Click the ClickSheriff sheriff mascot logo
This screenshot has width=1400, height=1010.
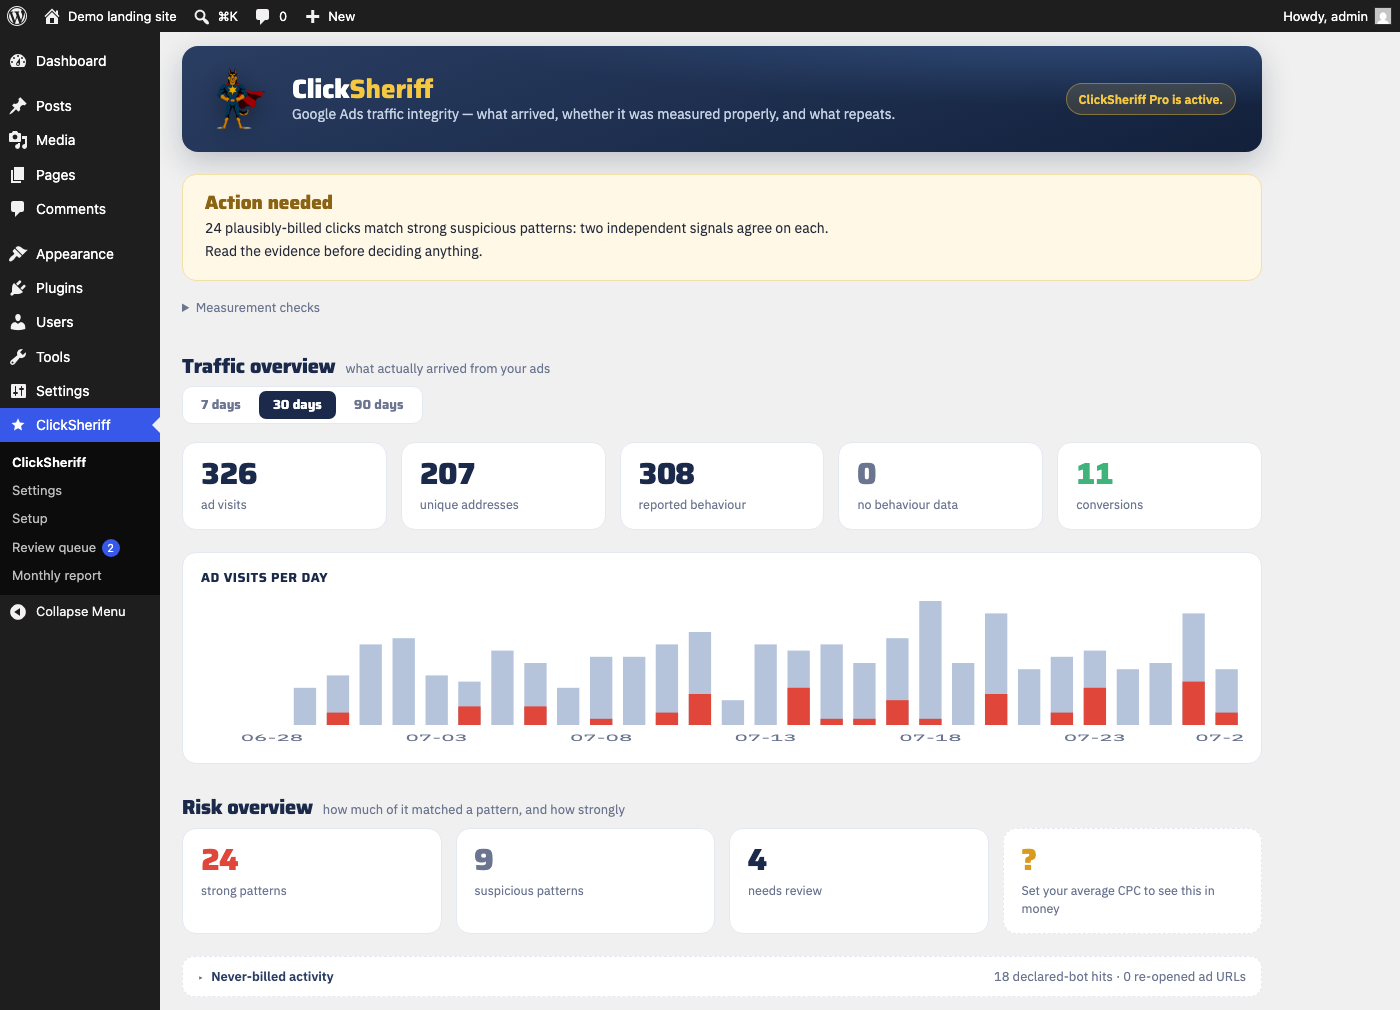tap(239, 99)
